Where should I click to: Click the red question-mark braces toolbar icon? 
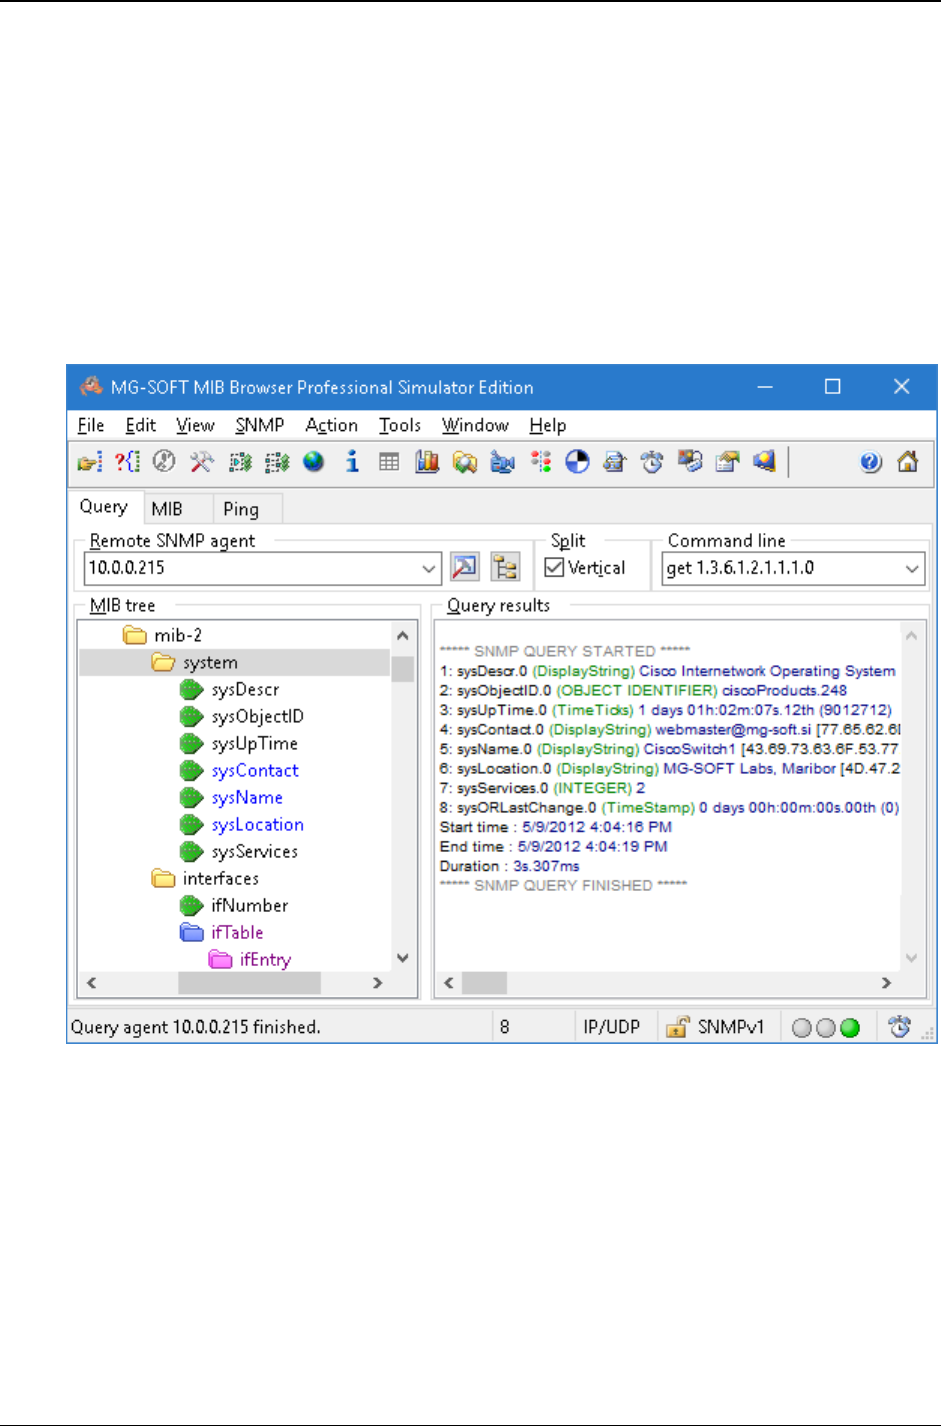tap(127, 462)
